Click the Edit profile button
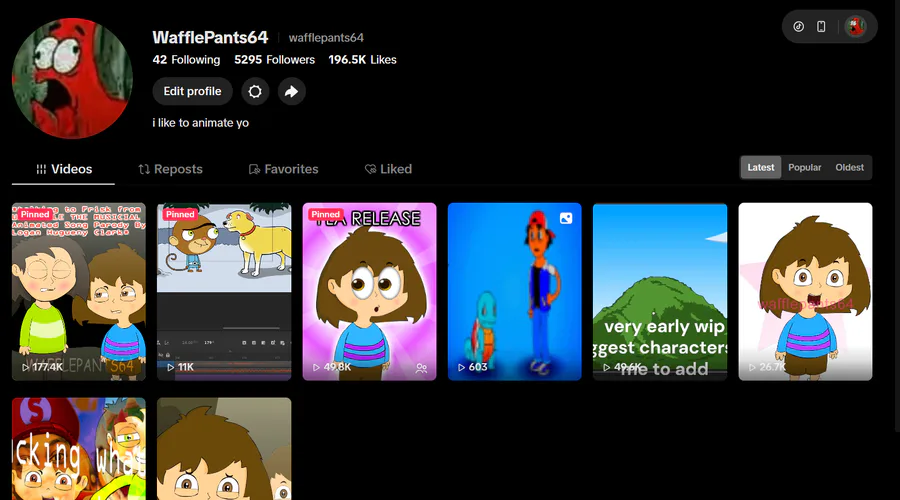 [x=192, y=91]
